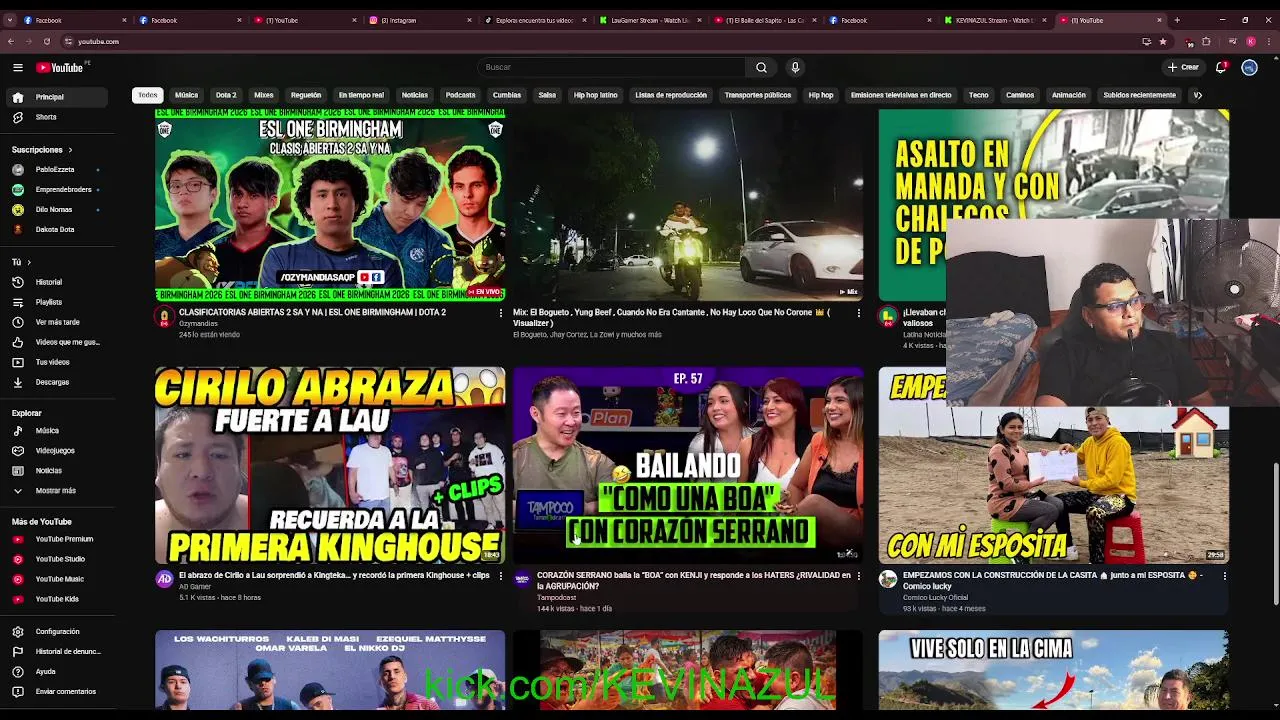Image resolution: width=1280 pixels, height=720 pixels.
Task: Expand the Suscripciones section
Action: click(41, 150)
